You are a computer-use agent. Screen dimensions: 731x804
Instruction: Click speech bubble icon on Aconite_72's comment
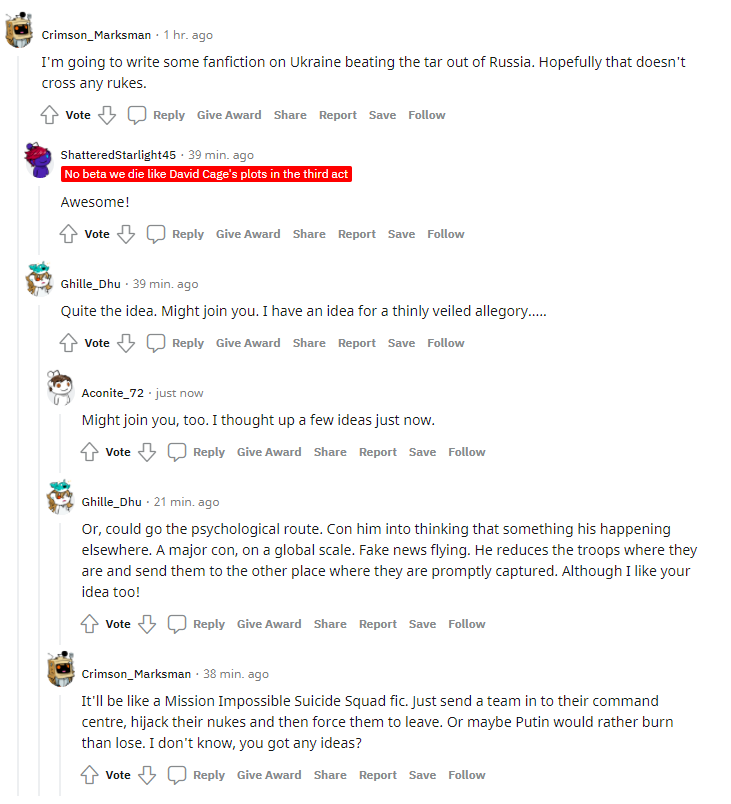[177, 452]
